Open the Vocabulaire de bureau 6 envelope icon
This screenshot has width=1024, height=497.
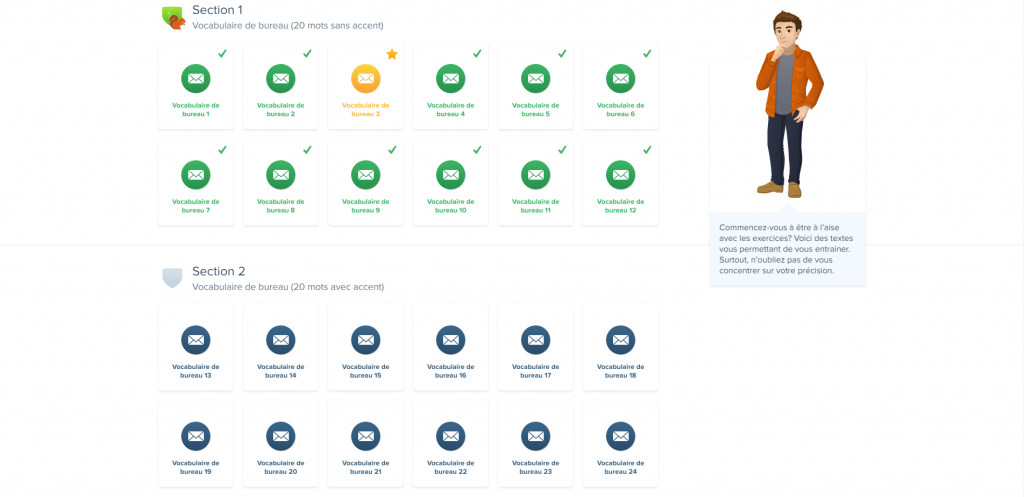[x=620, y=78]
